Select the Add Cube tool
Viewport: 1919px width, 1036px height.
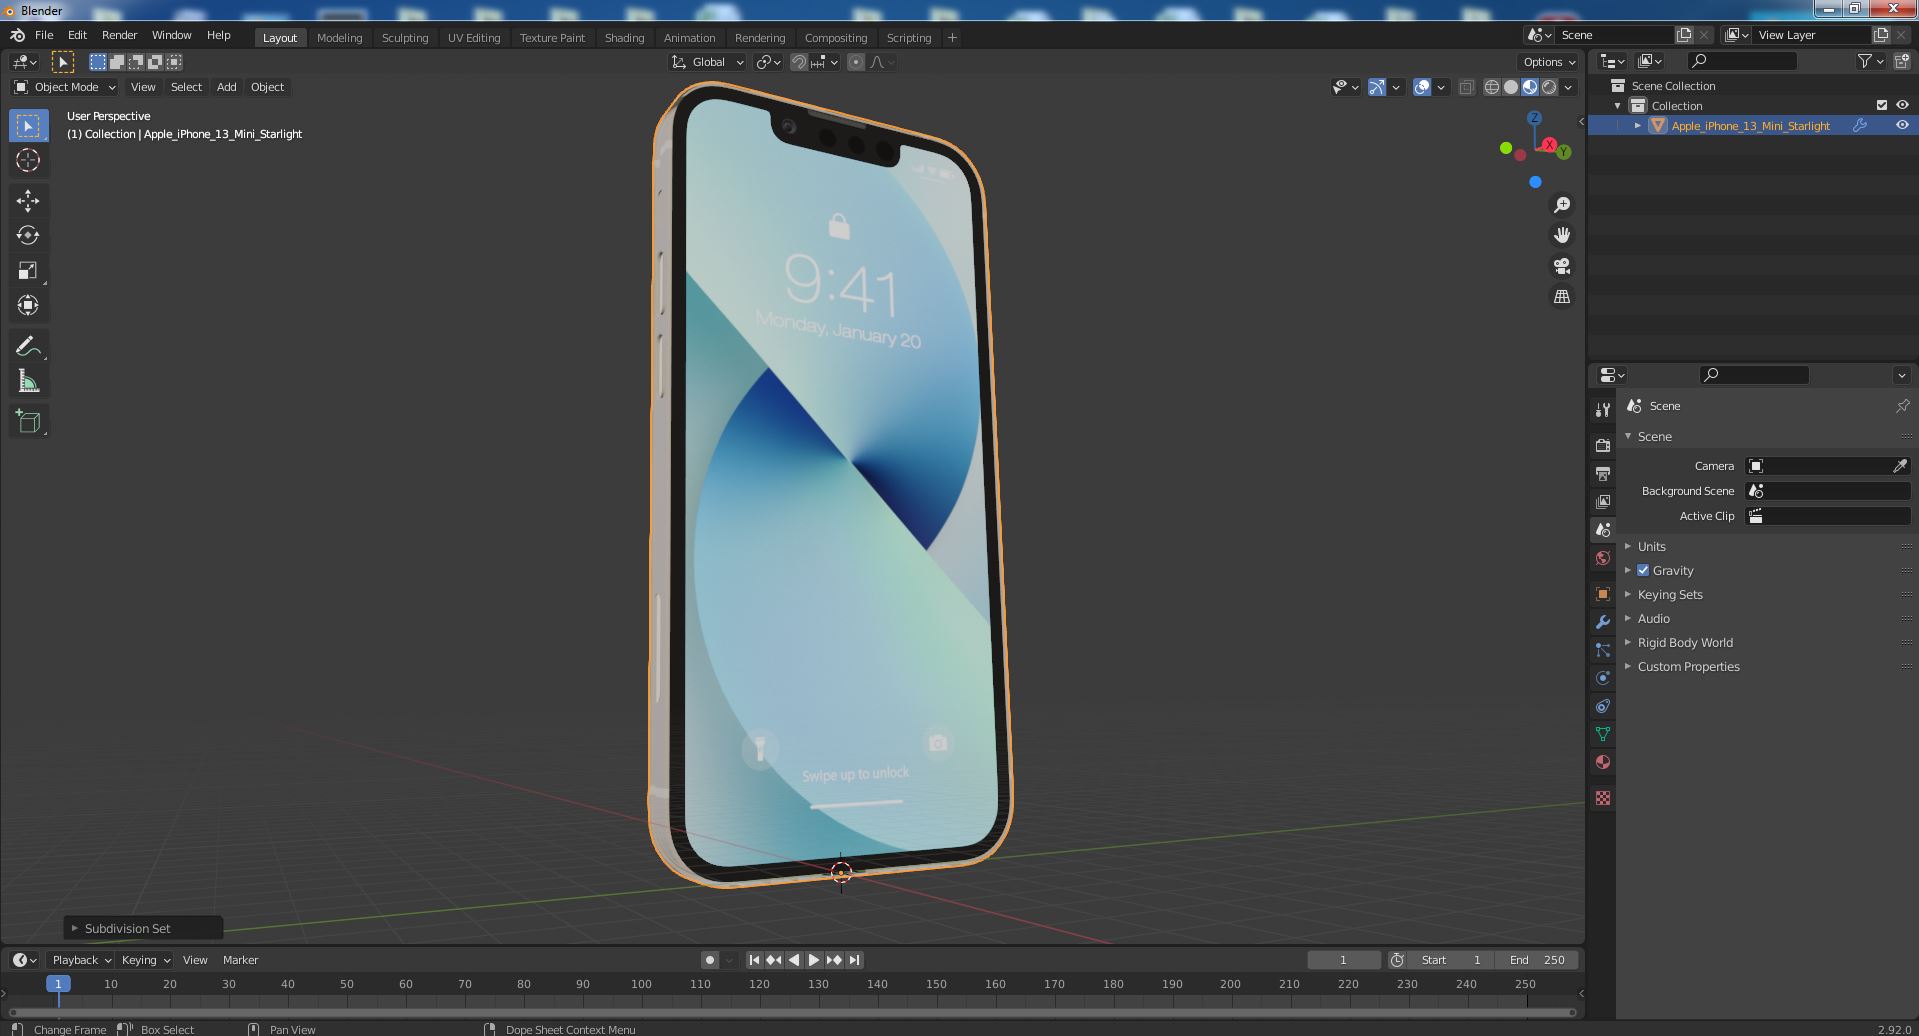pyautogui.click(x=28, y=421)
